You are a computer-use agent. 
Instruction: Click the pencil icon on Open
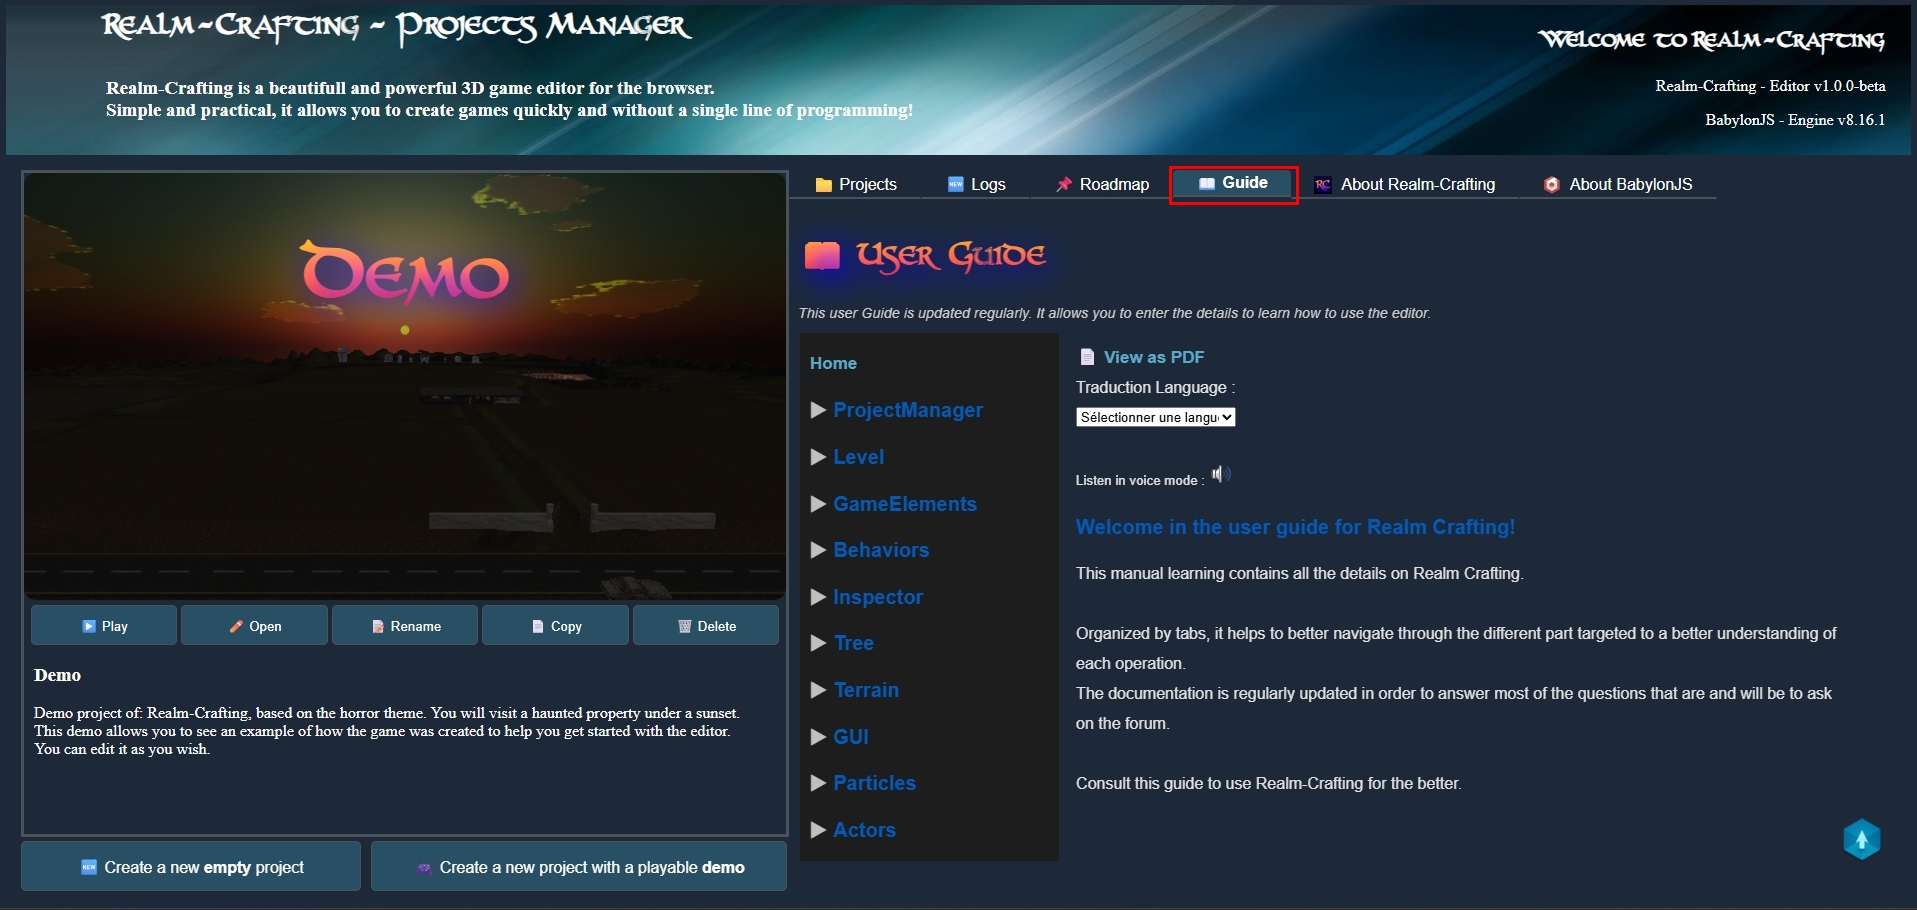pos(236,626)
